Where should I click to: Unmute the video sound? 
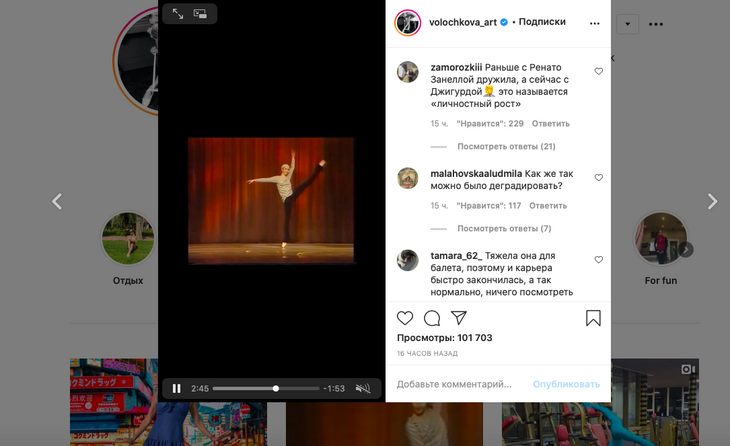(363, 388)
